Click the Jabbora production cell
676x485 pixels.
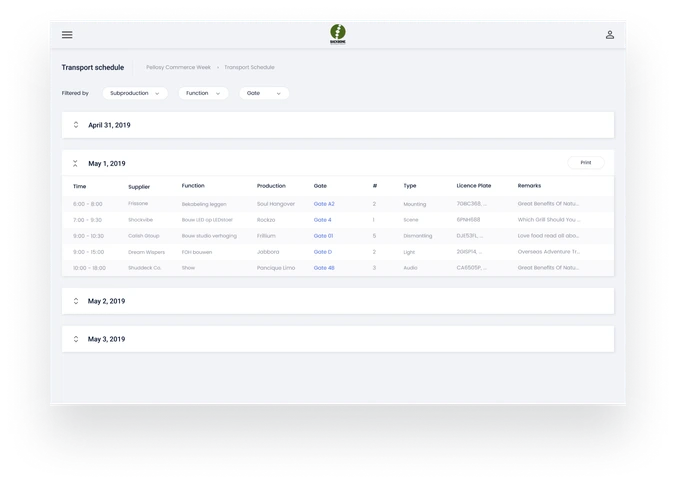pyautogui.click(x=268, y=252)
